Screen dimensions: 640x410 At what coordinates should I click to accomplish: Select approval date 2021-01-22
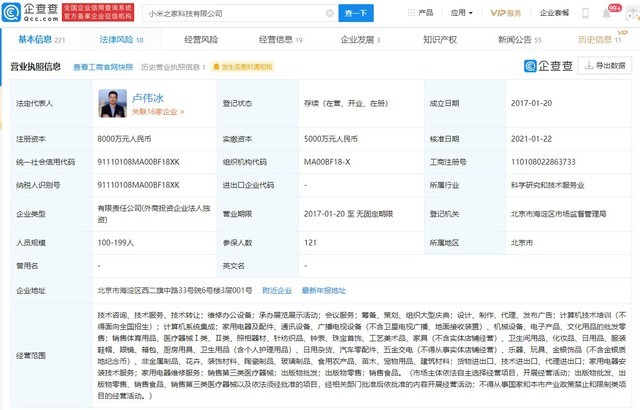tap(531, 139)
